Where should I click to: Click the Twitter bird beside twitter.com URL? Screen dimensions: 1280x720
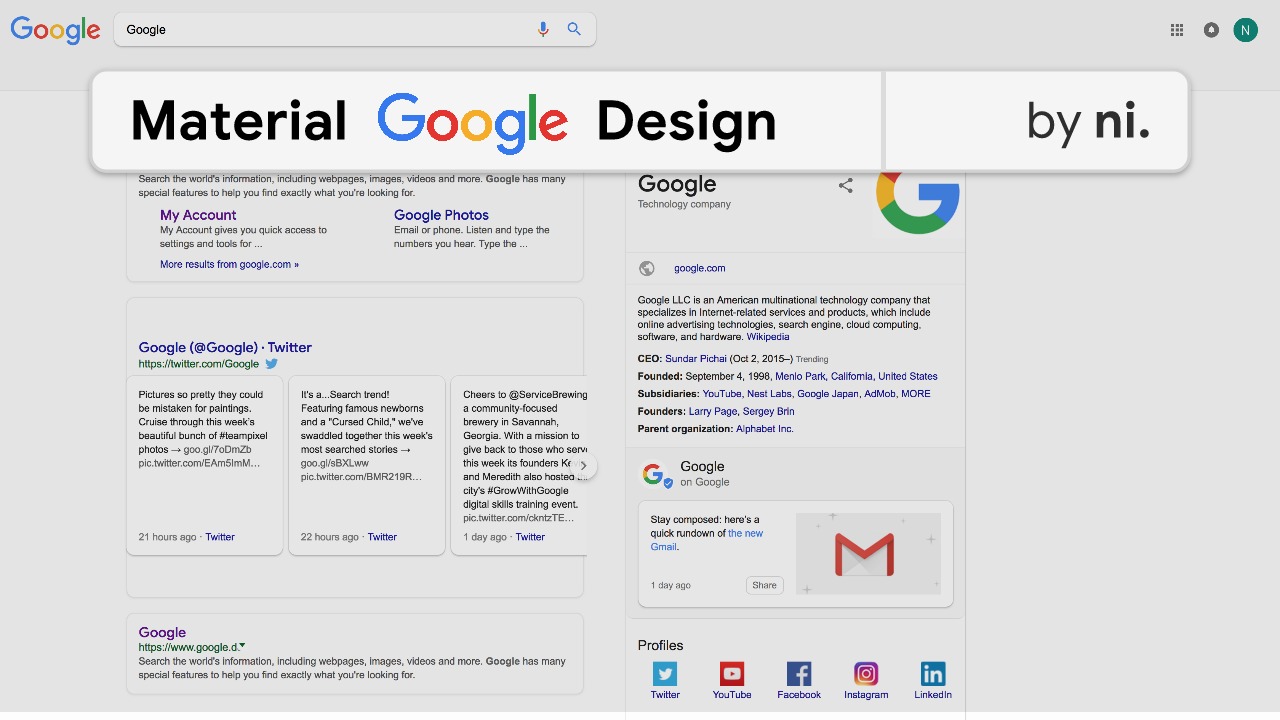271,364
